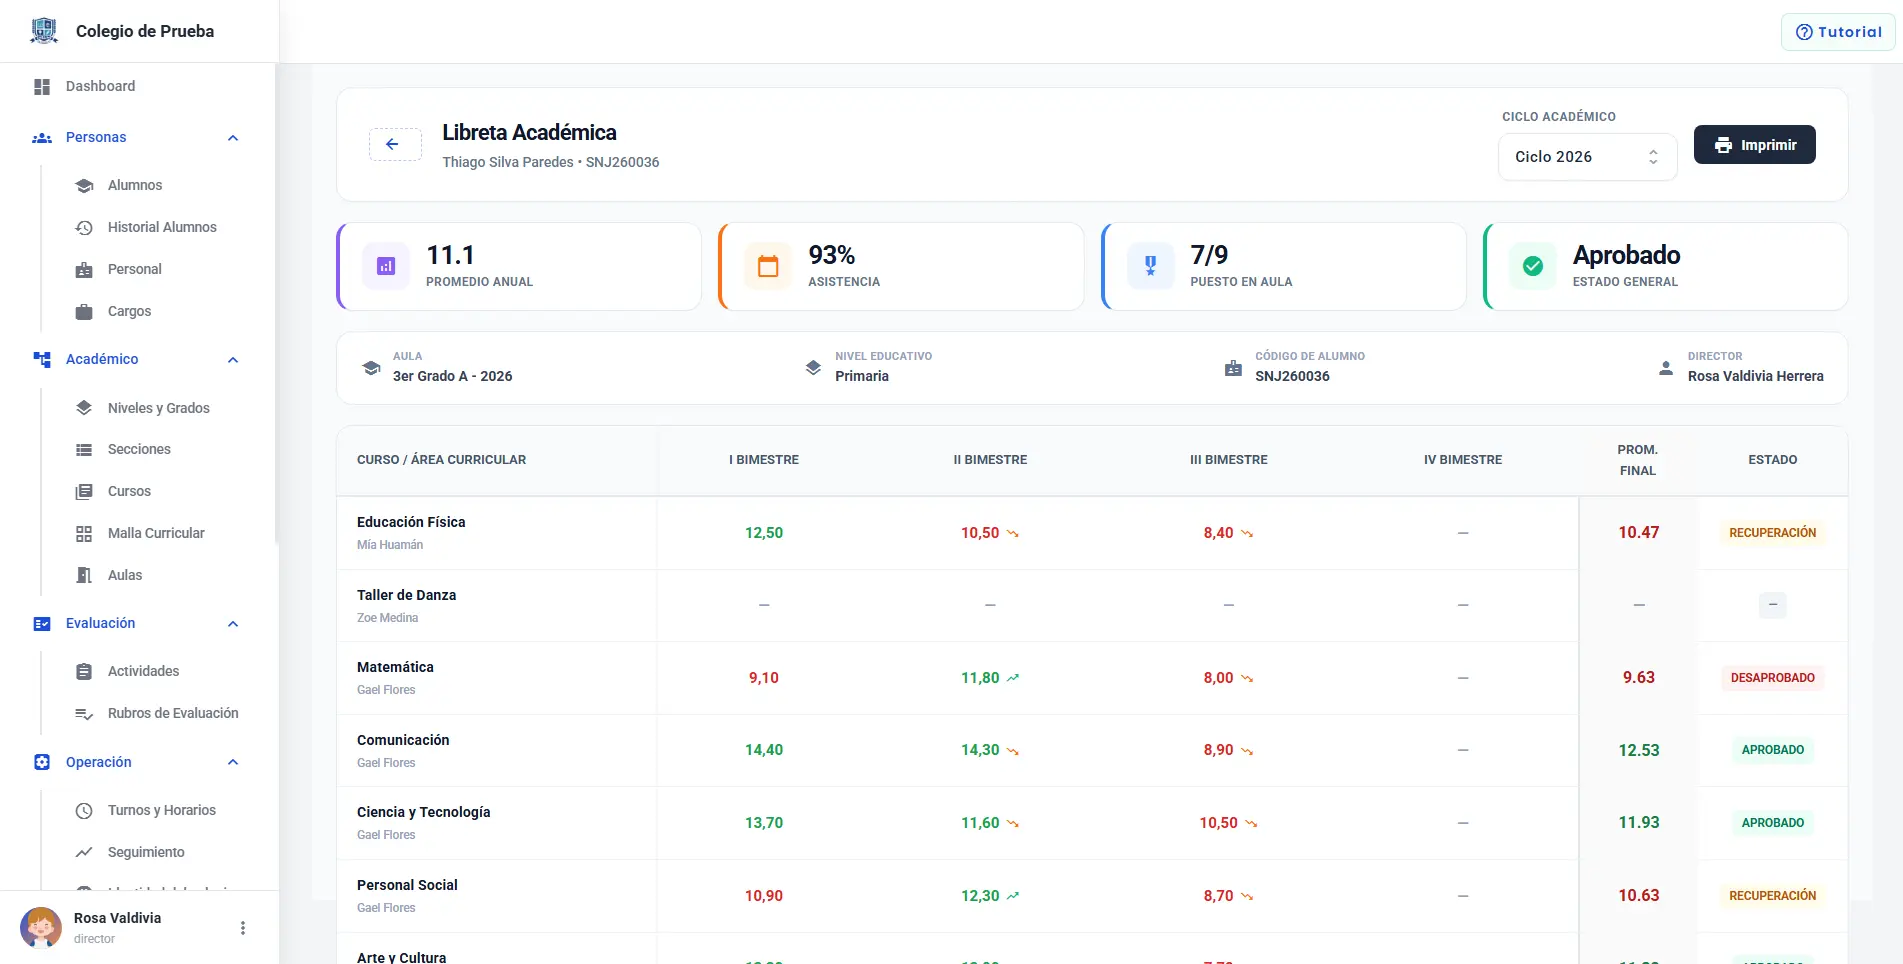The width and height of the screenshot is (1903, 964).
Task: Open the Ciclo 2026 academic cycle dropdown
Action: coord(1587,157)
